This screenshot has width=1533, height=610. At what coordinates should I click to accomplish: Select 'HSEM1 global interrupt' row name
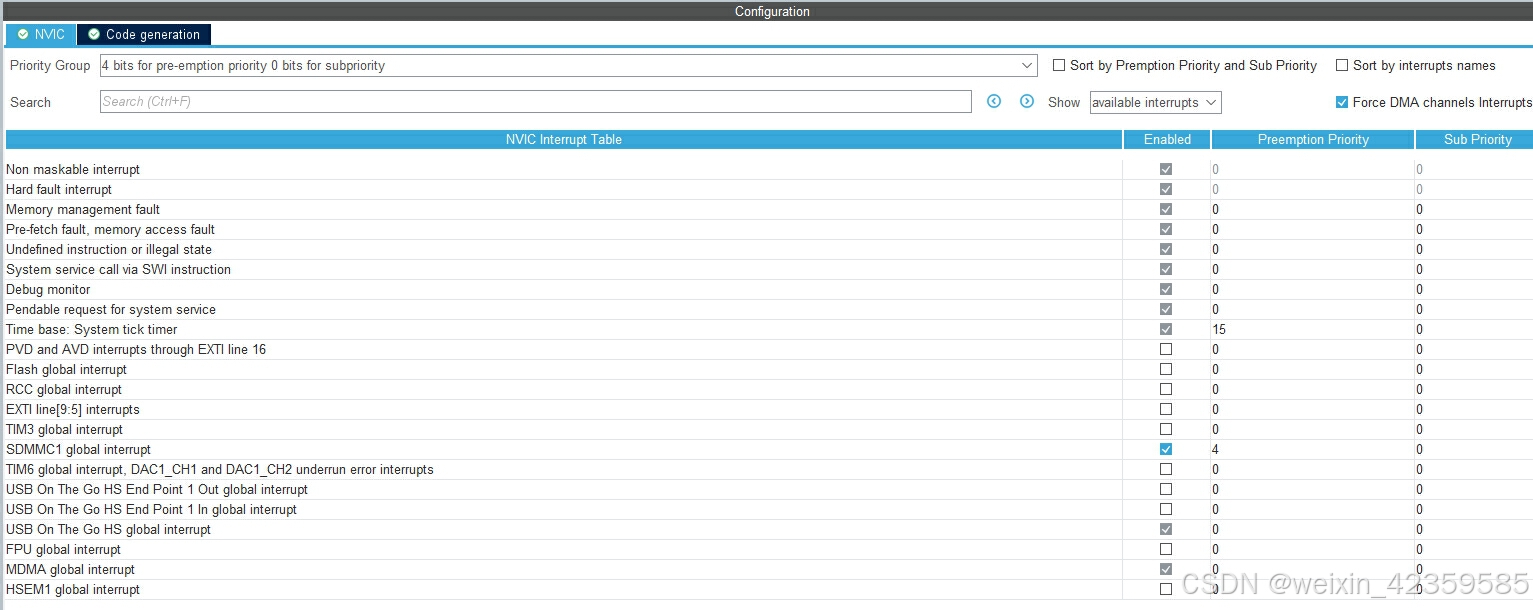point(73,590)
